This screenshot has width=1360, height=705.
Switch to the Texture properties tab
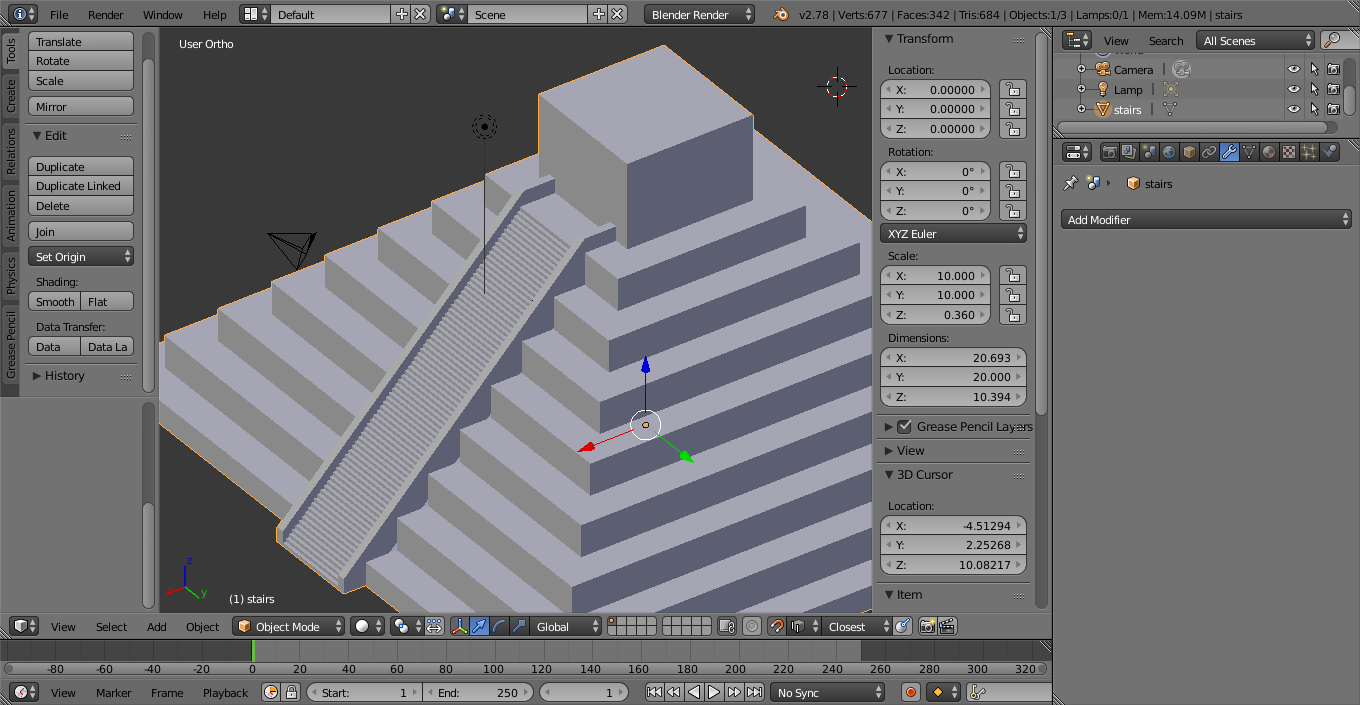pos(1289,152)
